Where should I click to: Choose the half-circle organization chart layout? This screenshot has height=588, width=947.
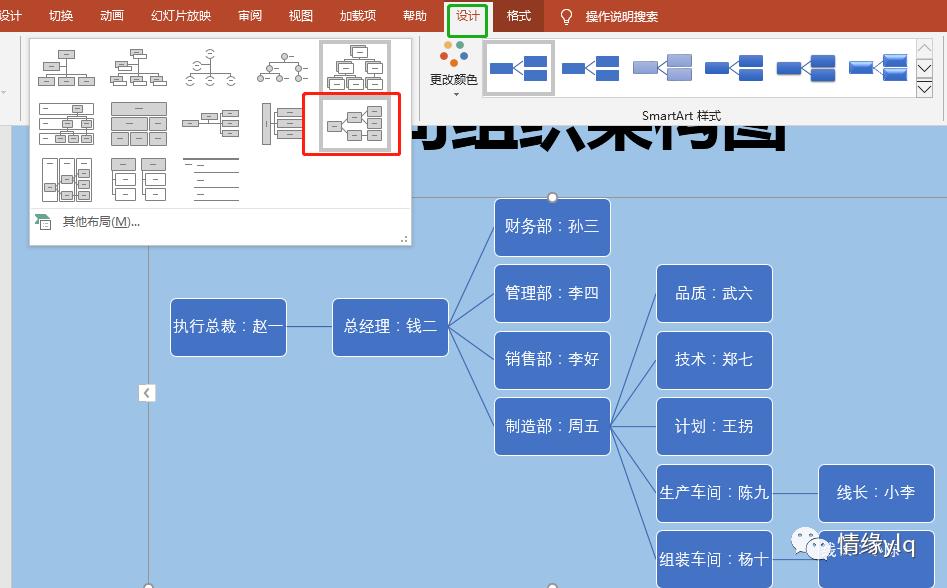(210, 67)
